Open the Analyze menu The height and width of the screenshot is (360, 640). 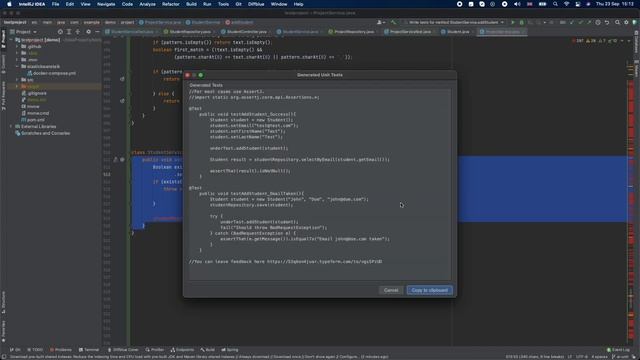[x=147, y=4]
